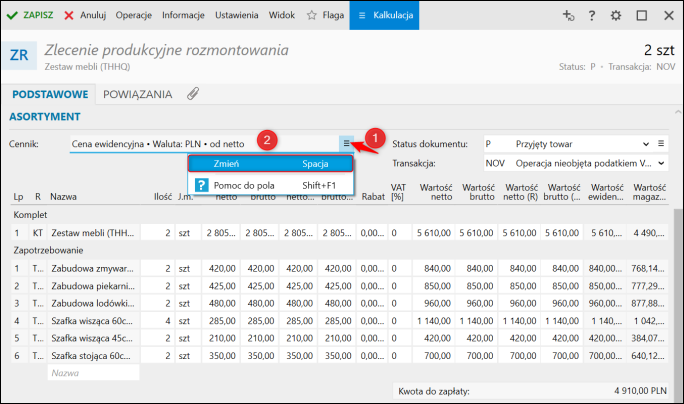Viewport: 684px width, 404px height.
Task: Select the Szafka wisząca 45c... row name
Action: pyautogui.click(x=93, y=338)
